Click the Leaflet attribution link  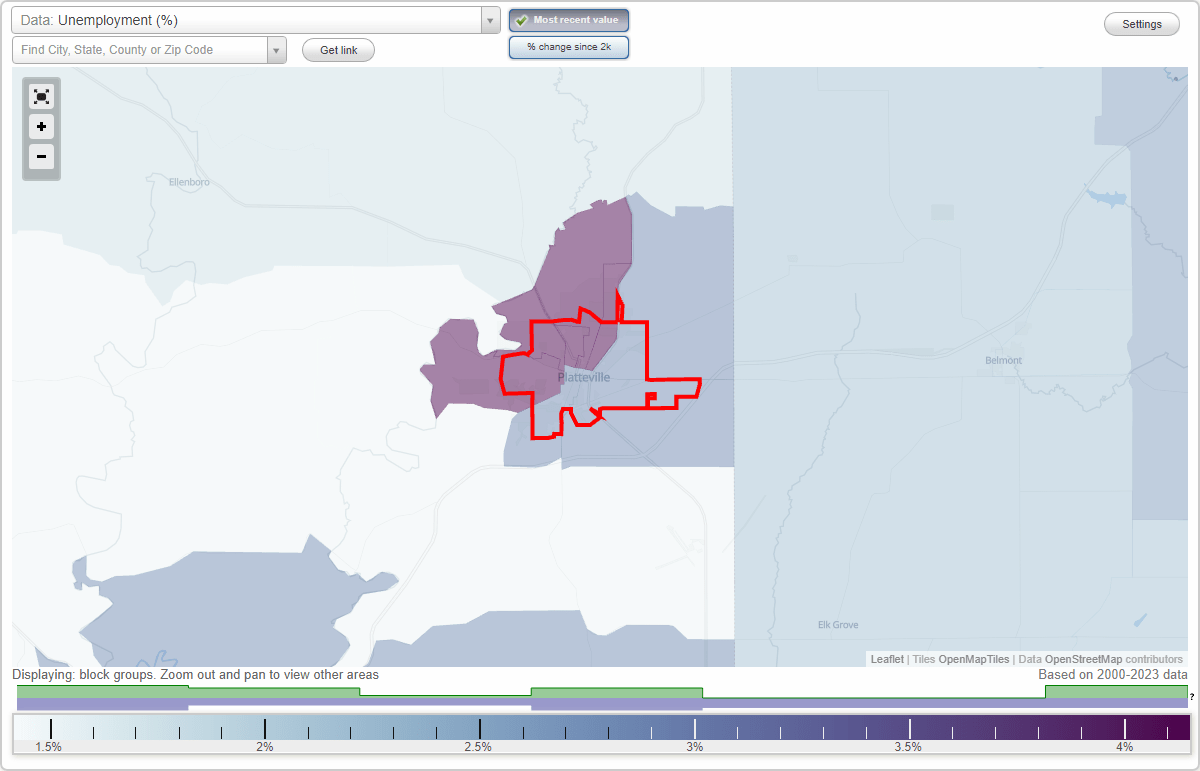887,659
